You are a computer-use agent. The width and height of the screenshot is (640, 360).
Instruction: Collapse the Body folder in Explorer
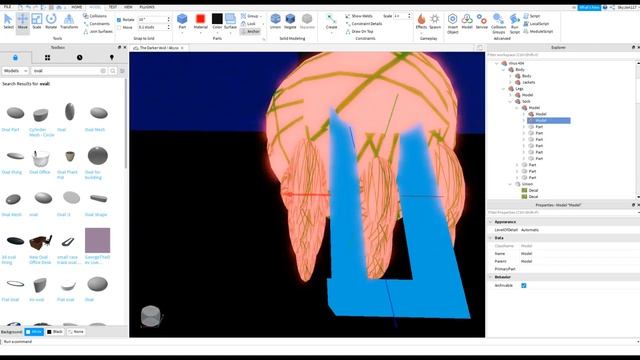tap(503, 70)
